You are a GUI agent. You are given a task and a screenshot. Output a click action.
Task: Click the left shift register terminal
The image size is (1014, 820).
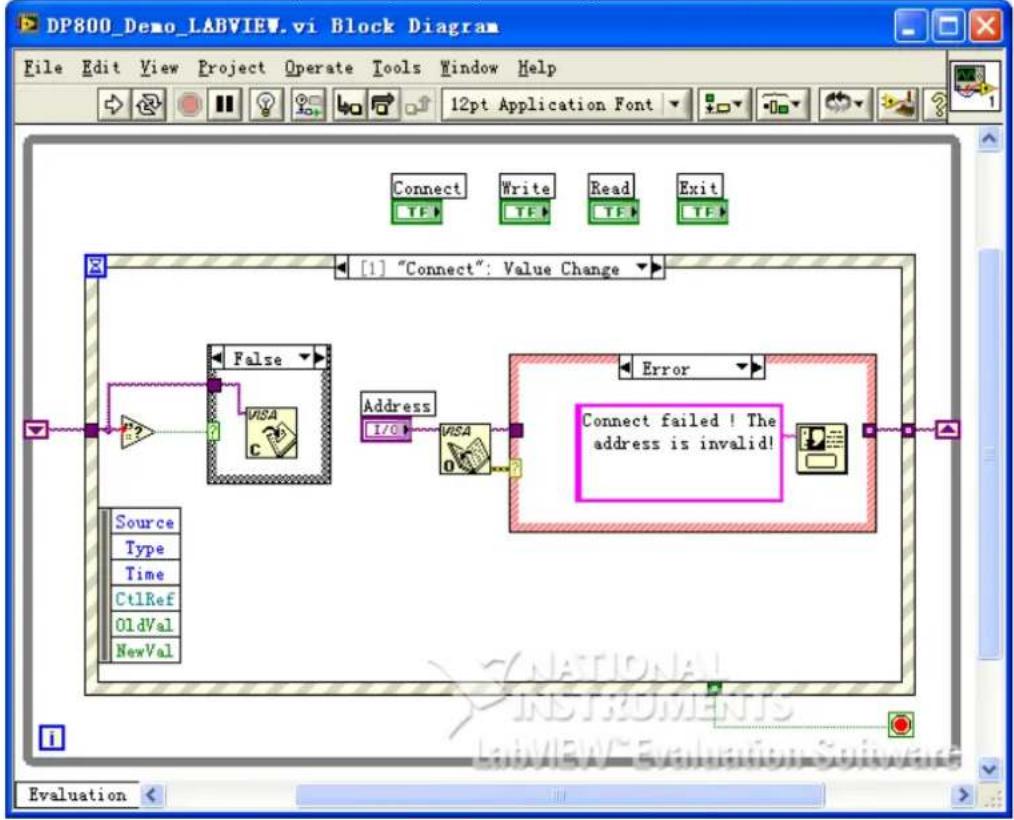click(36, 429)
